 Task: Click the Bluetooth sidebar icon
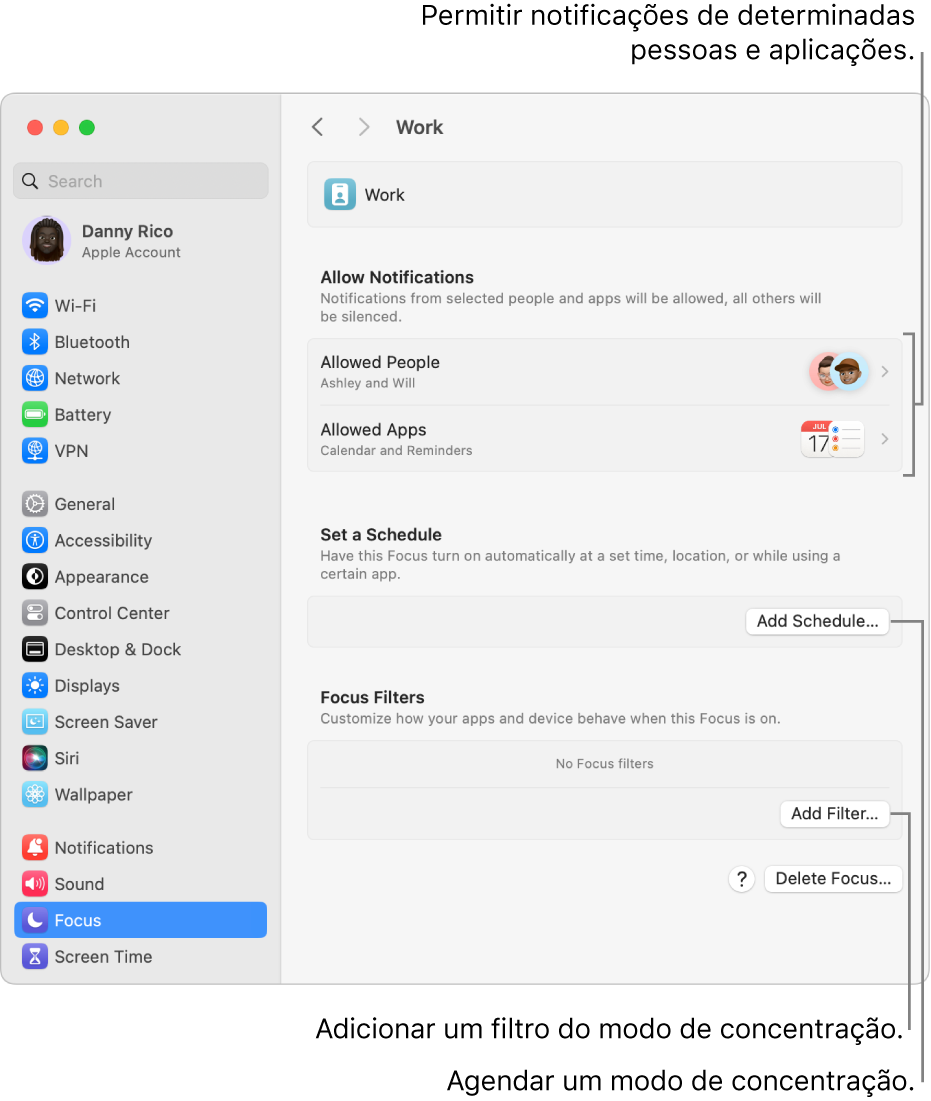click(x=34, y=342)
